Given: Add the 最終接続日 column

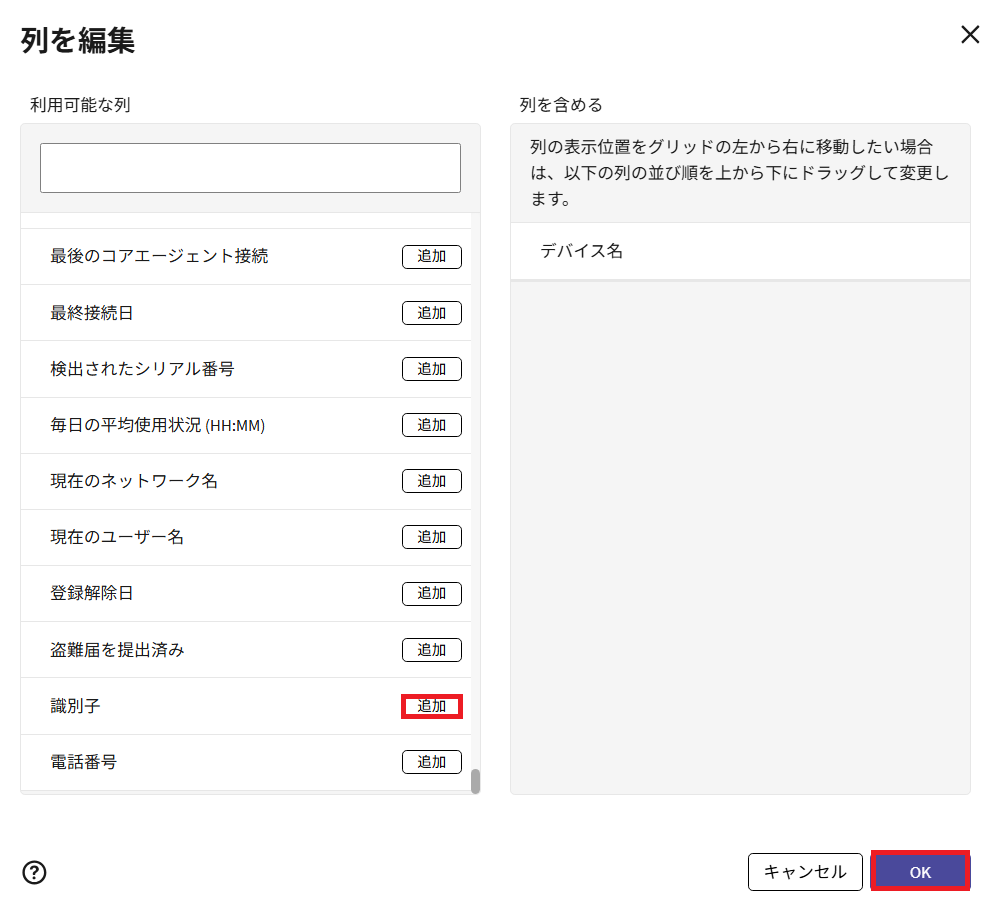Looking at the screenshot, I should coord(431,313).
